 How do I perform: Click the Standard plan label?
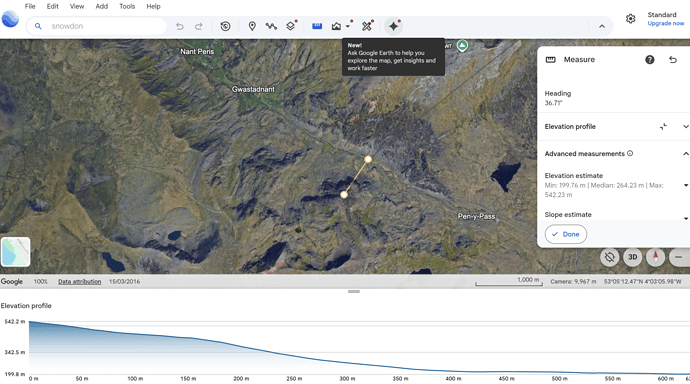661,15
